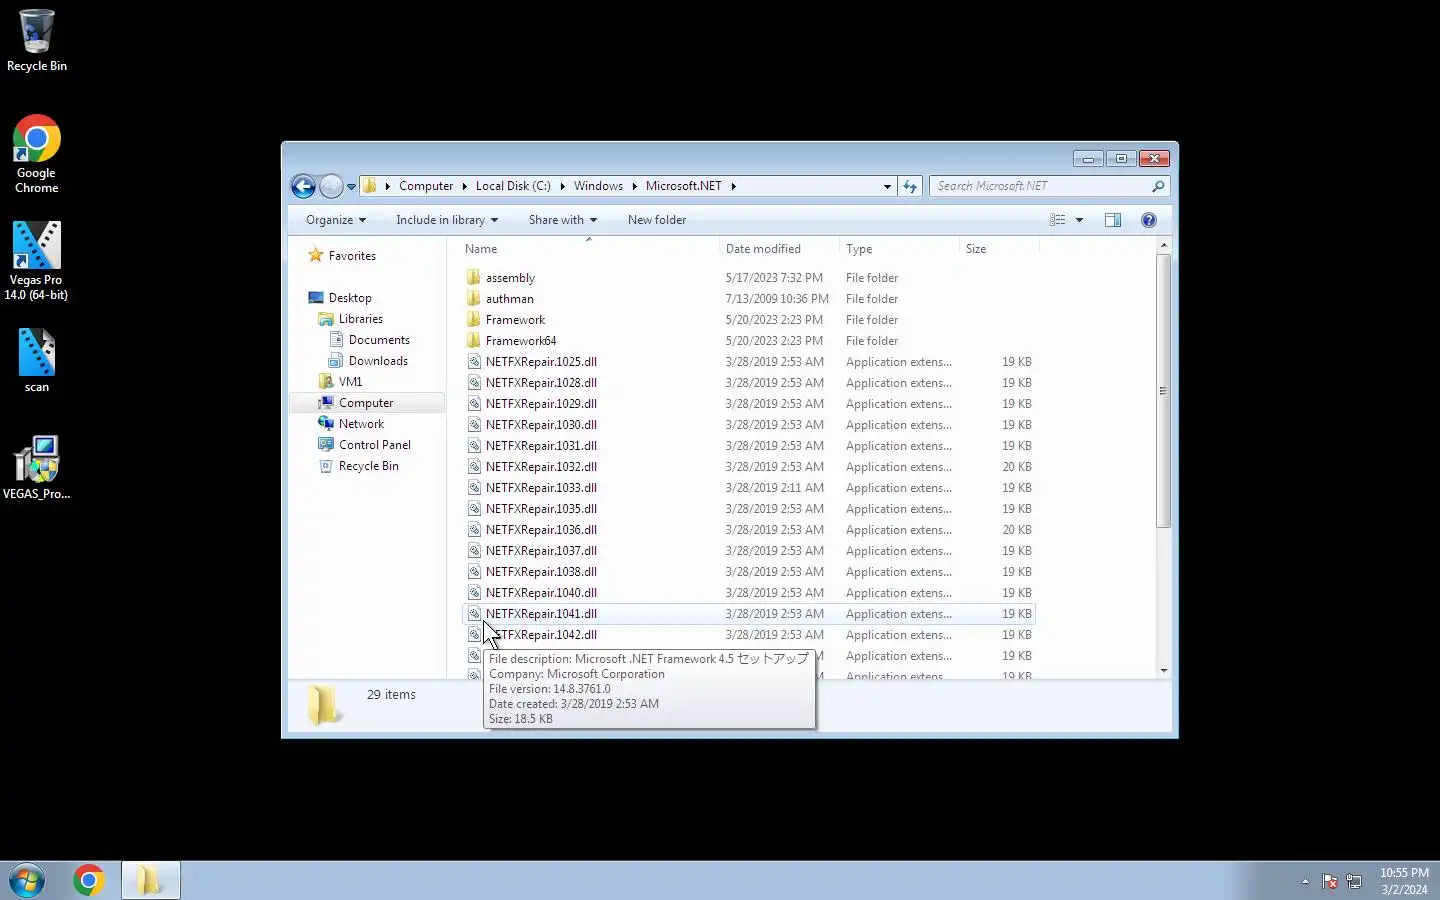Click Microsoft.NET in the address breadcrumb
The height and width of the screenshot is (900, 1440).
pos(683,186)
